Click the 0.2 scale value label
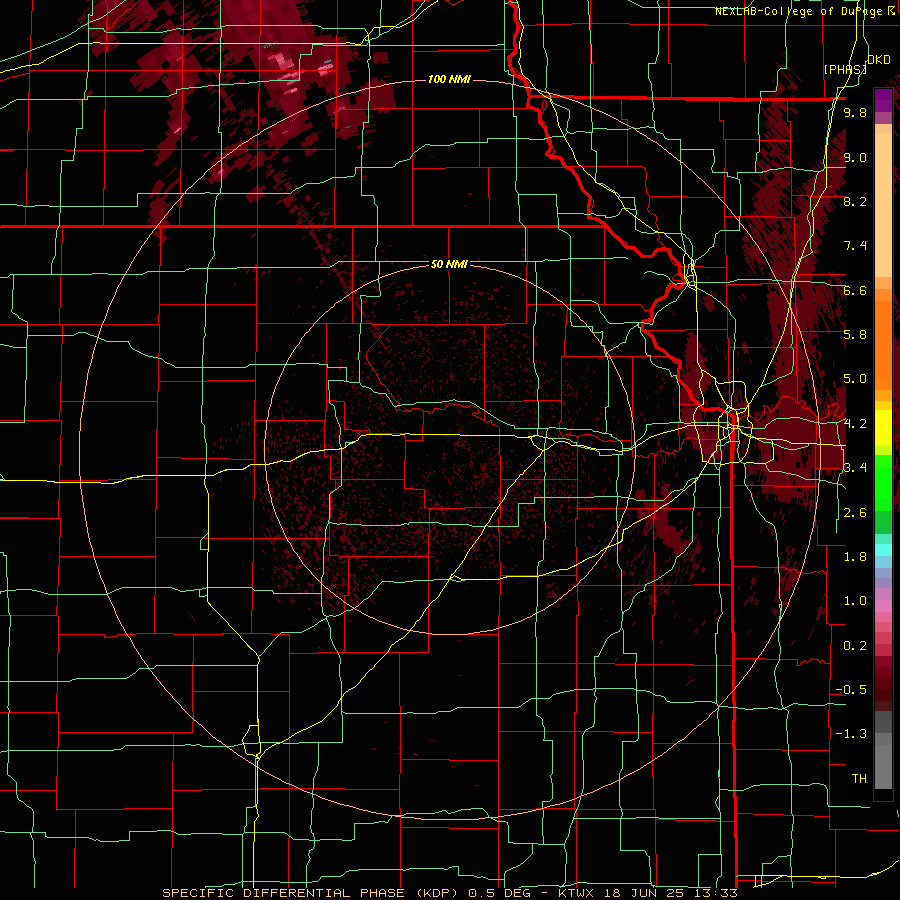Viewport: 900px width, 900px height. click(x=855, y=646)
